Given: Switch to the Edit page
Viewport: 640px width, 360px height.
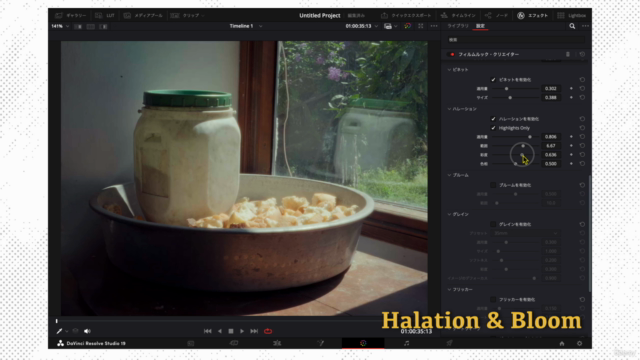Looking at the screenshot, I should [x=277, y=343].
